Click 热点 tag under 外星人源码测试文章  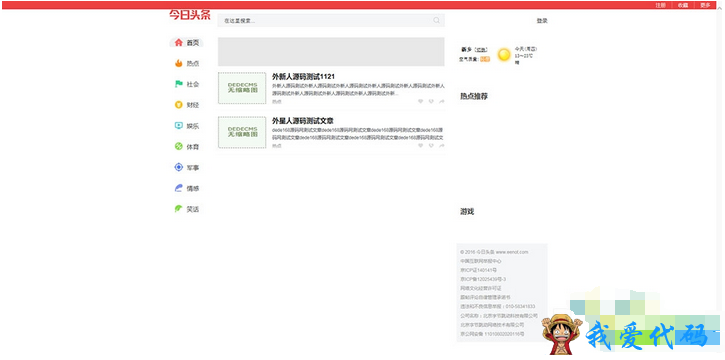[276, 146]
